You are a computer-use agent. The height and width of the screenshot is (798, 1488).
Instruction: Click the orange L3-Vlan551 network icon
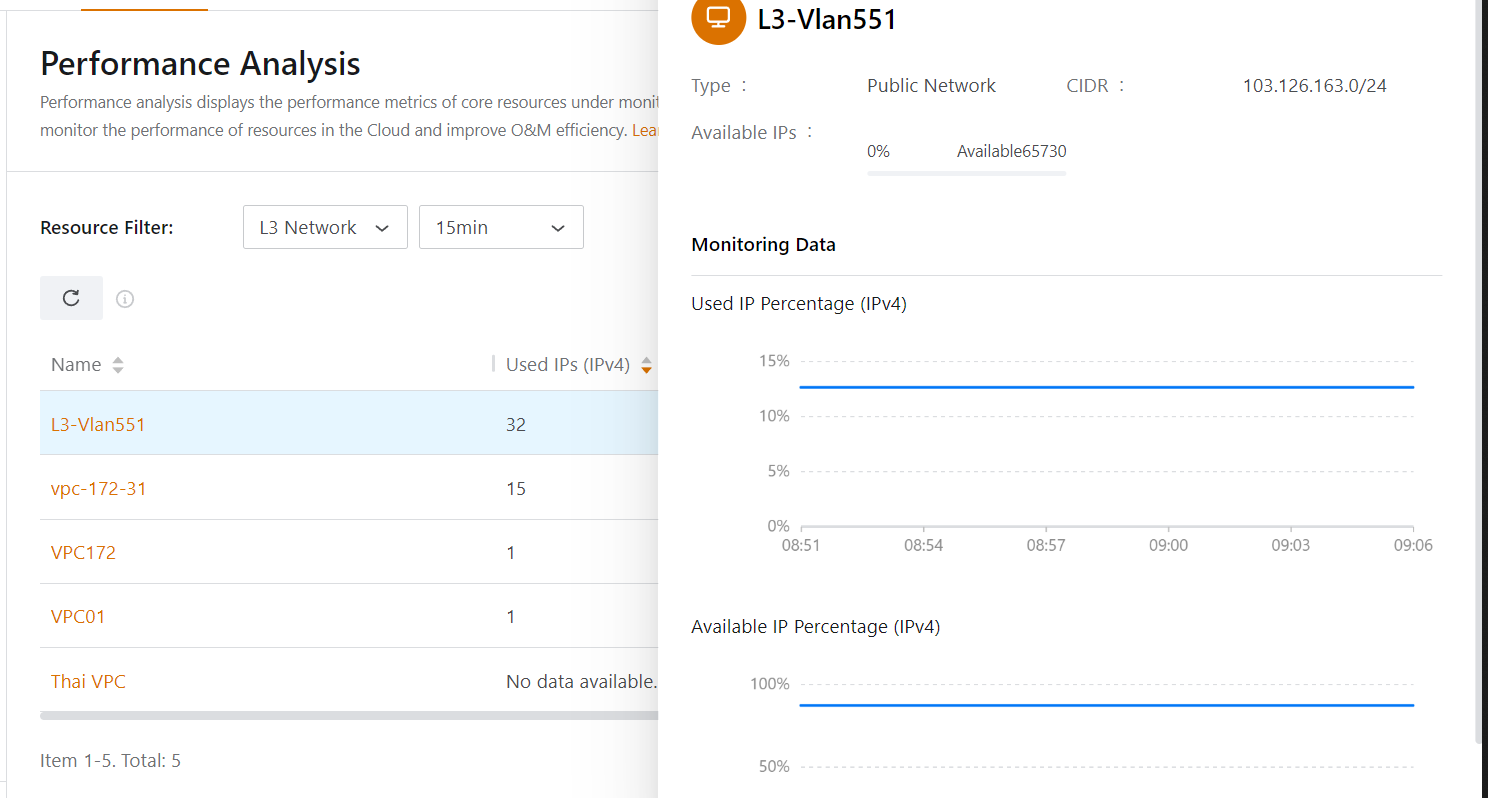[718, 18]
